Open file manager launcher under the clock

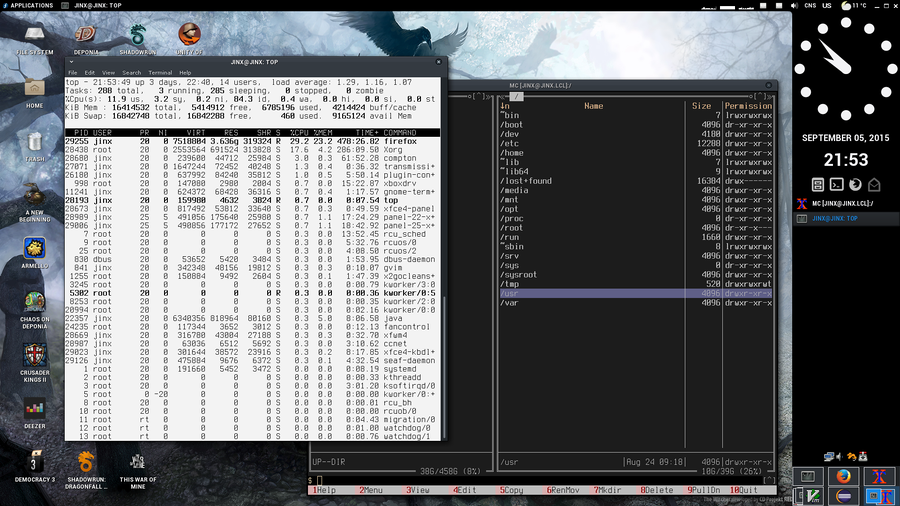click(818, 185)
